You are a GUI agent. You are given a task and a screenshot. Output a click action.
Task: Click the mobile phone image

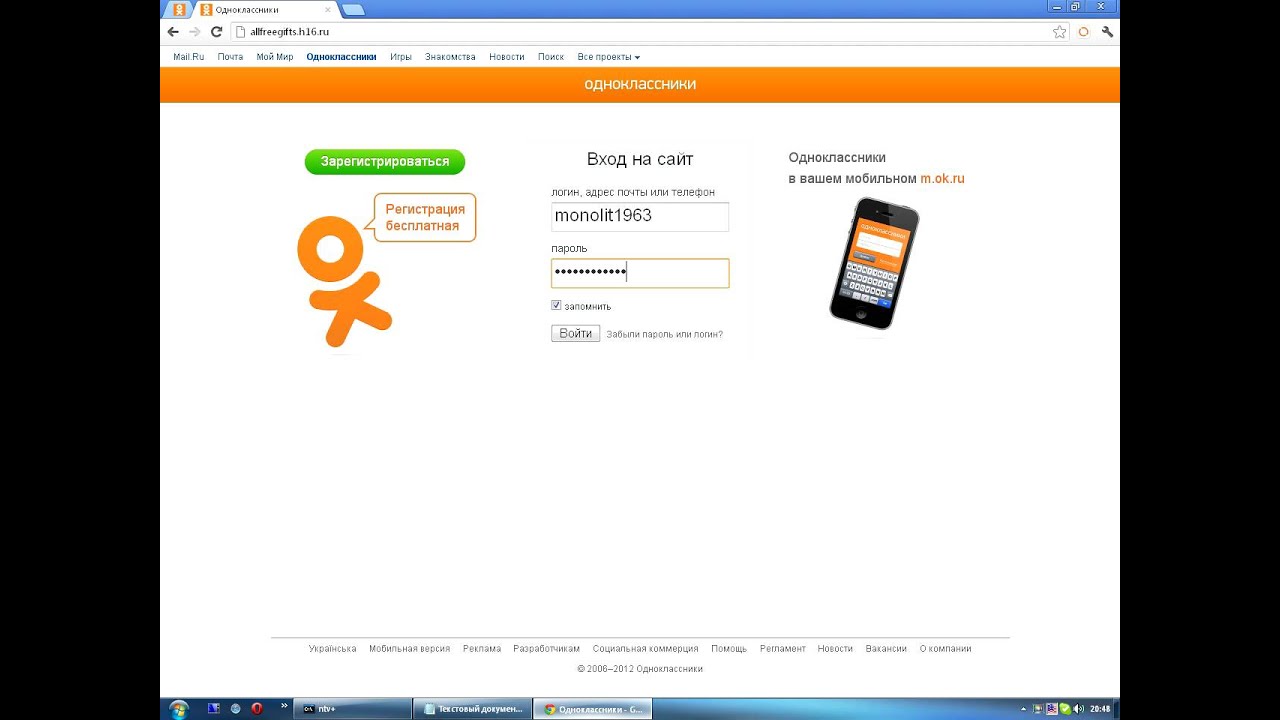(x=873, y=263)
